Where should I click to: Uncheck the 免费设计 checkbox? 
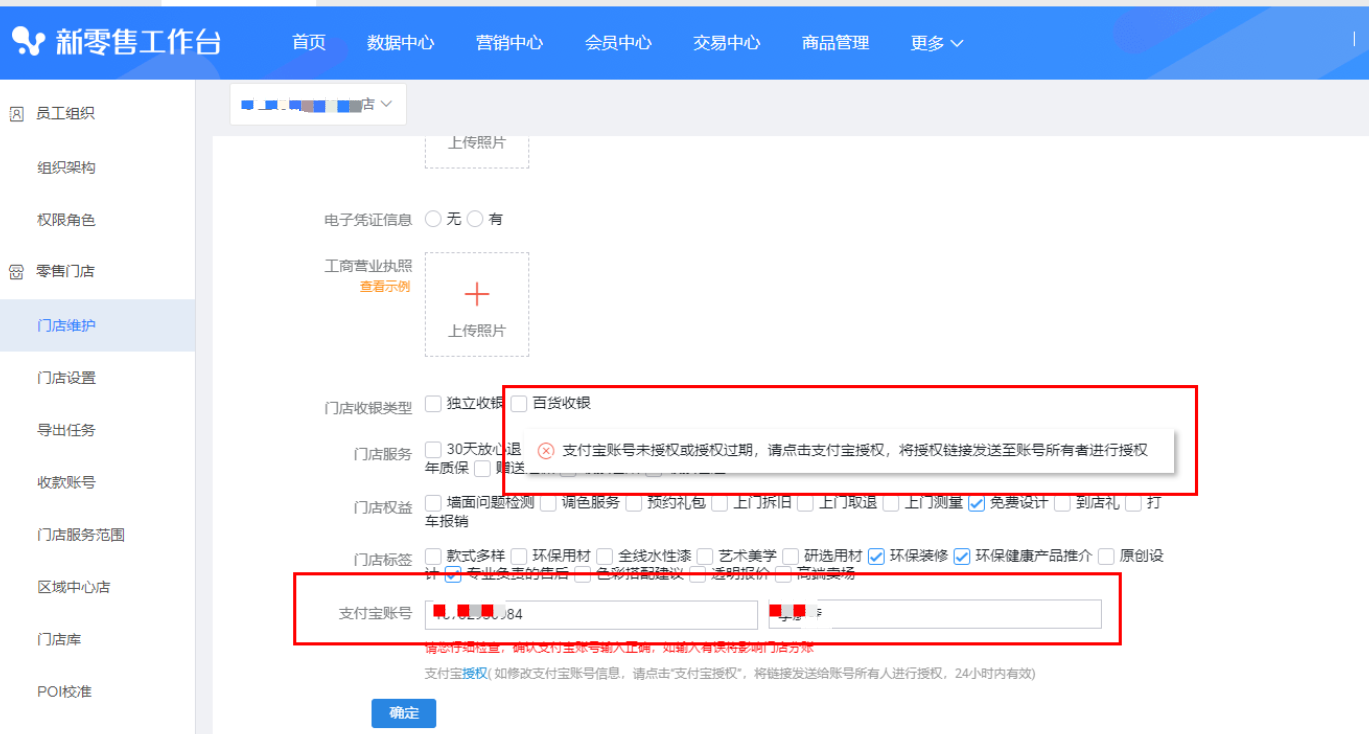(976, 503)
